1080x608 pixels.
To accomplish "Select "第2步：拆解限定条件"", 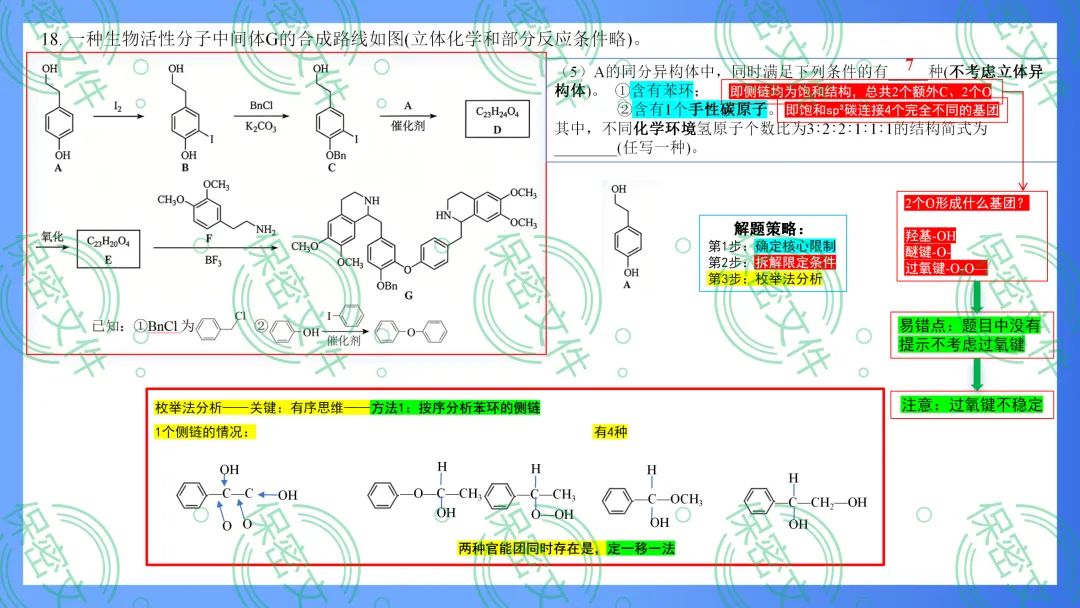I will [772, 262].
